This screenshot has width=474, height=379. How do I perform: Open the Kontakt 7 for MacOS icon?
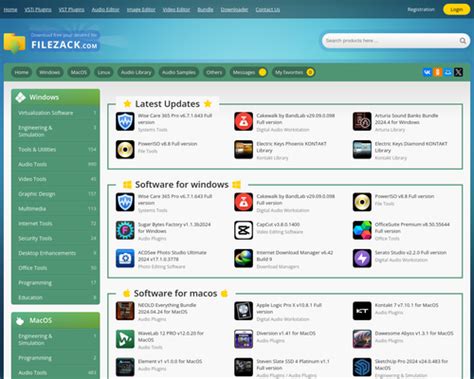(x=362, y=311)
